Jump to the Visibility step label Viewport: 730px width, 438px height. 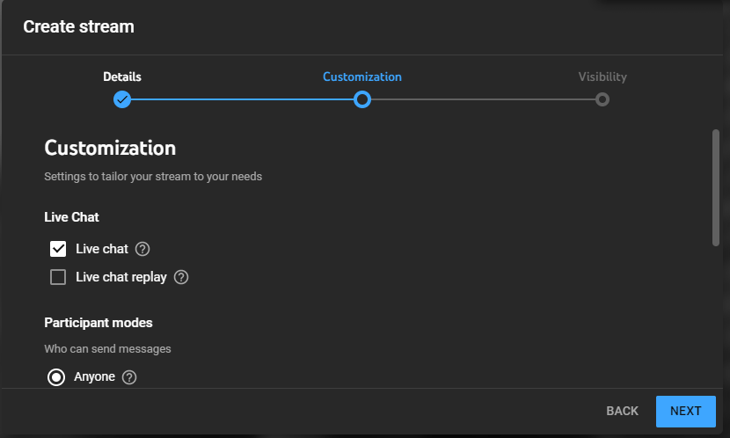(602, 77)
